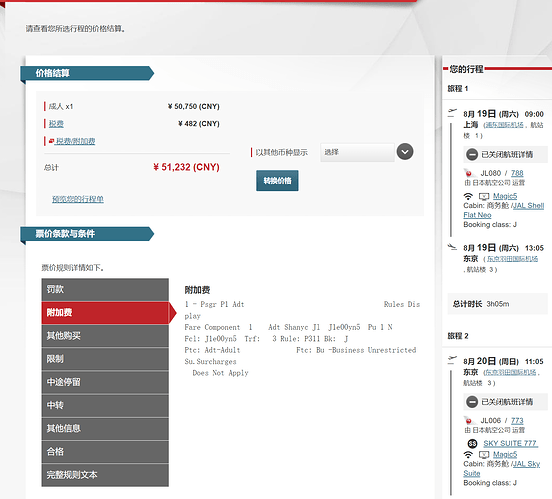Open the itinerary preview link below the total
This screenshot has width=552, height=499.
[x=78, y=199]
